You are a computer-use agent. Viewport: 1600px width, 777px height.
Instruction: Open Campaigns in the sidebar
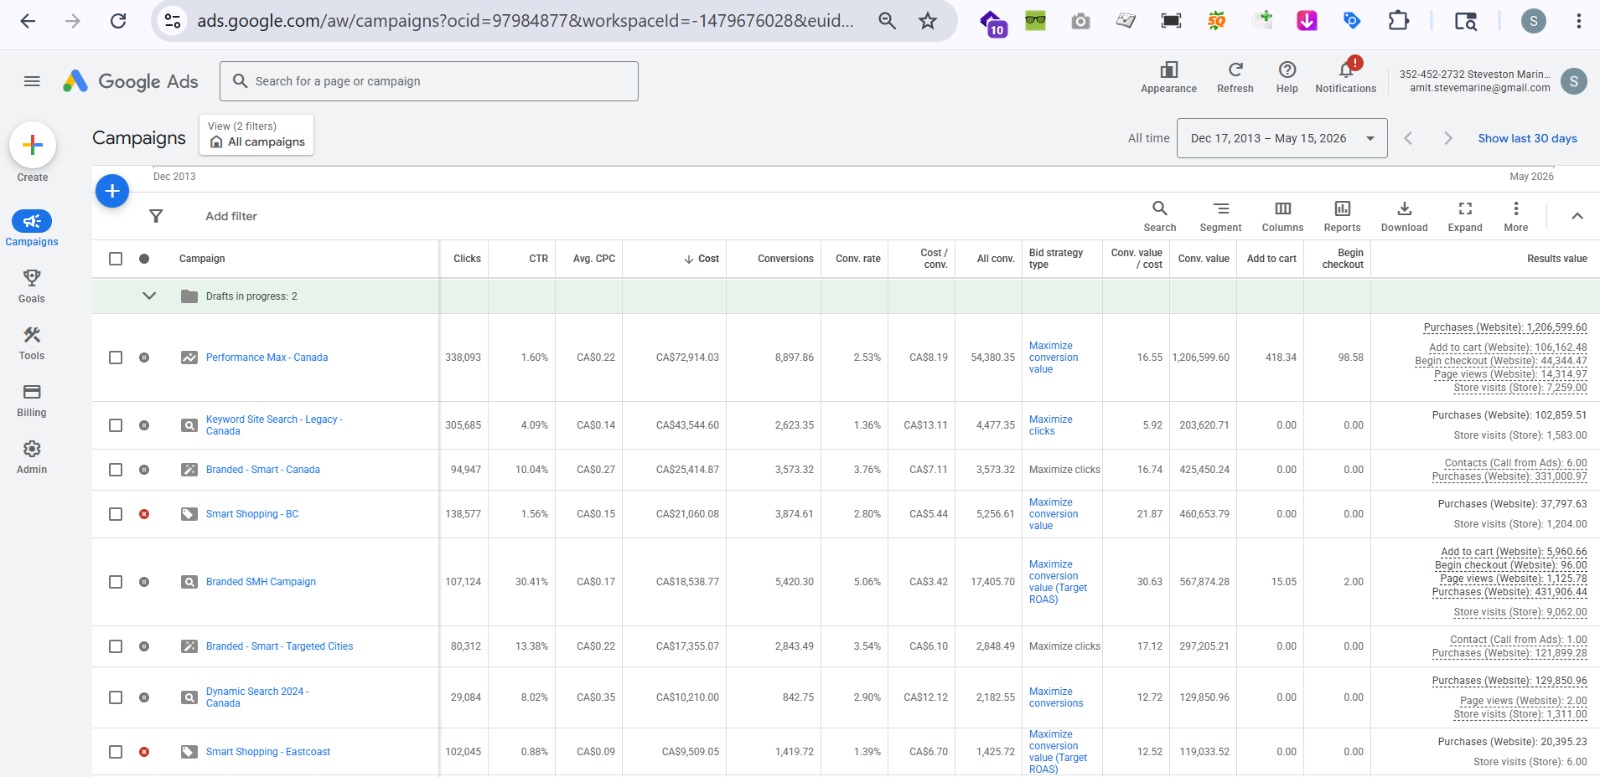[x=32, y=228]
